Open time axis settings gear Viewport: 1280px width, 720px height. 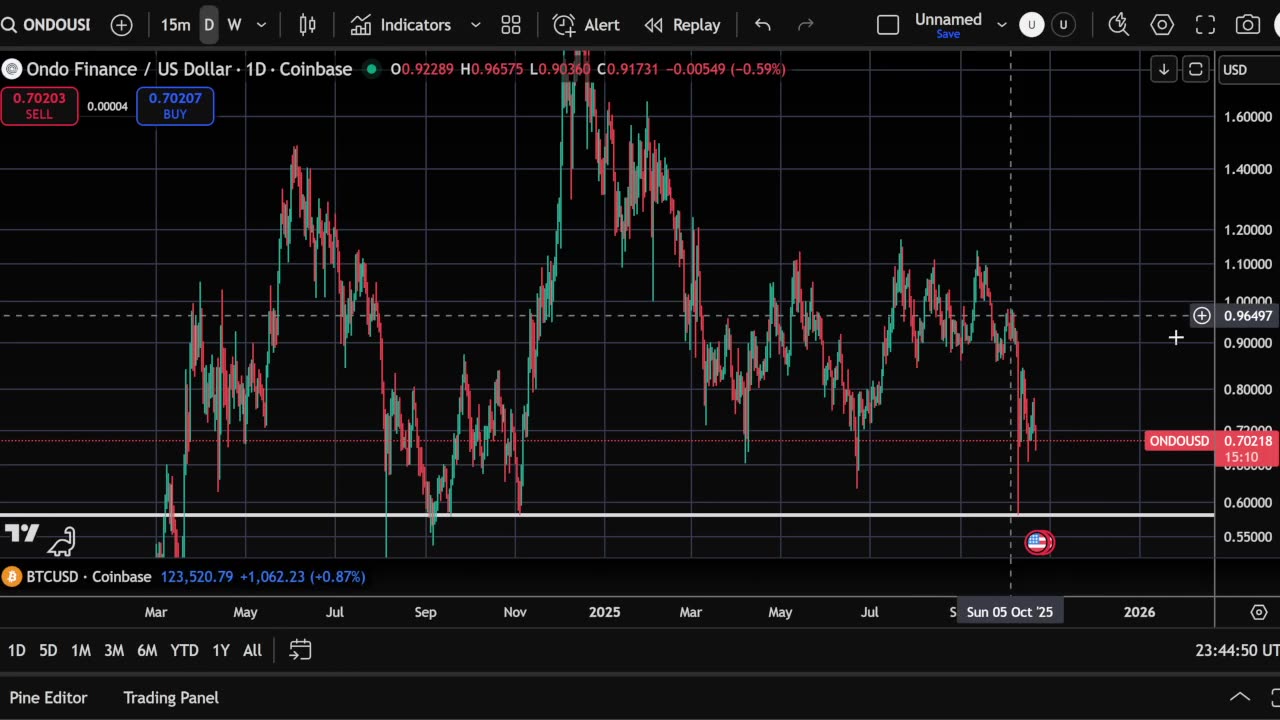click(x=1259, y=612)
